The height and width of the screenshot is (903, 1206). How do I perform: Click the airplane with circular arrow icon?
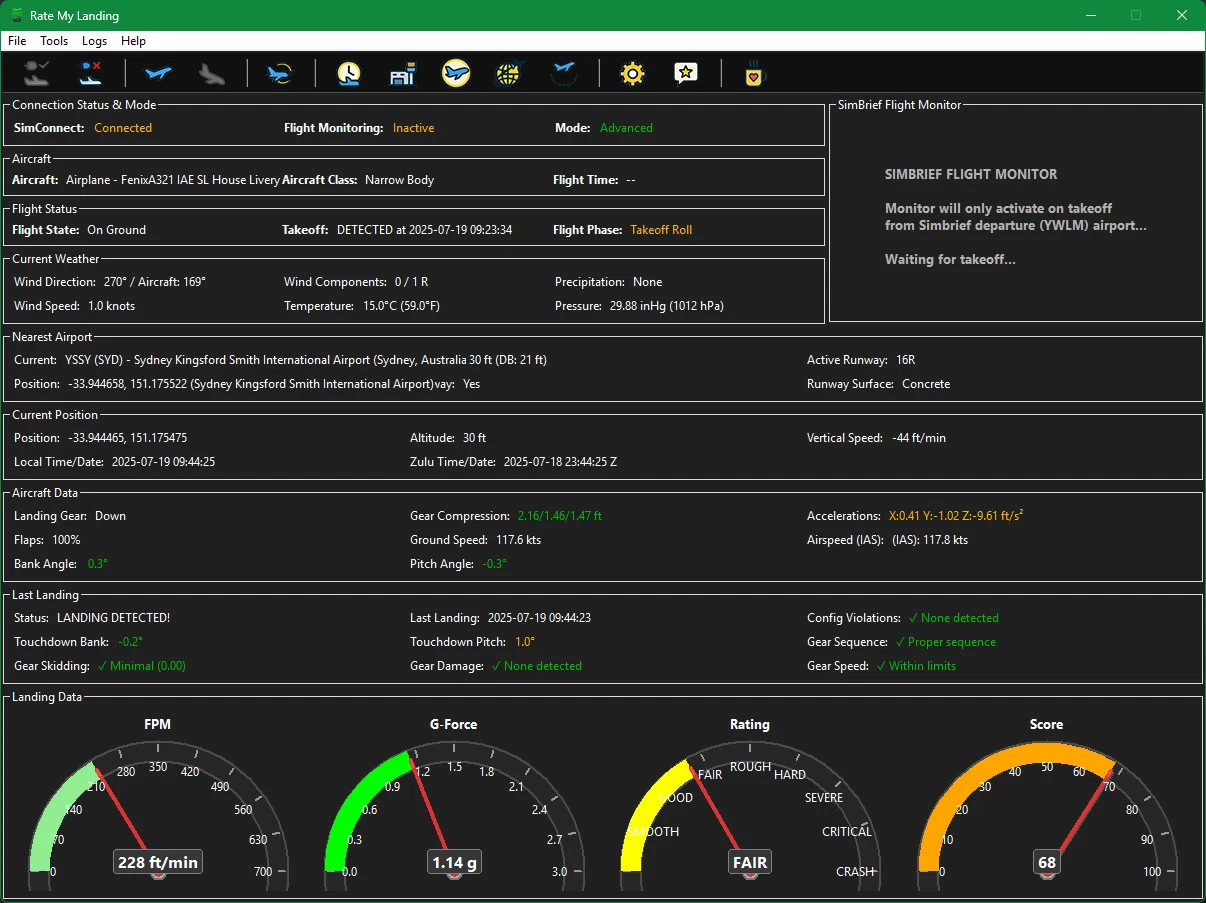(280, 73)
